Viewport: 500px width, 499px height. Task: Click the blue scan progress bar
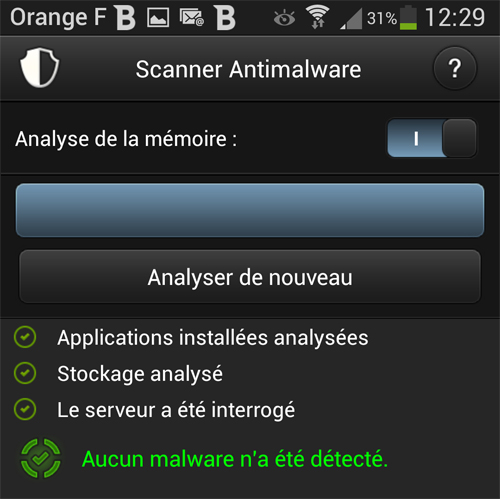(250, 210)
